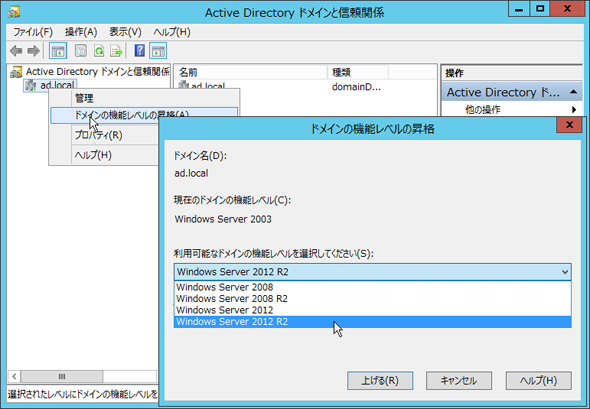This screenshot has height=409, width=590.
Task: Select ad.local in the console tree
Action: (50, 85)
